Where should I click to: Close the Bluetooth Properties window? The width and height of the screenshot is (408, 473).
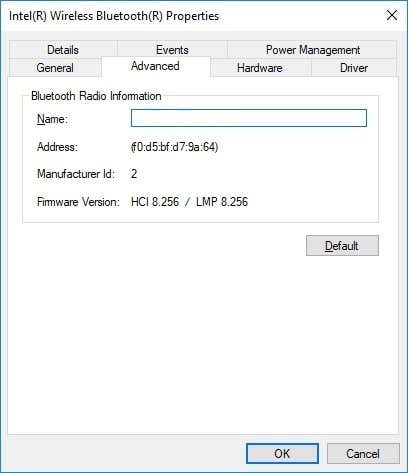pos(392,15)
